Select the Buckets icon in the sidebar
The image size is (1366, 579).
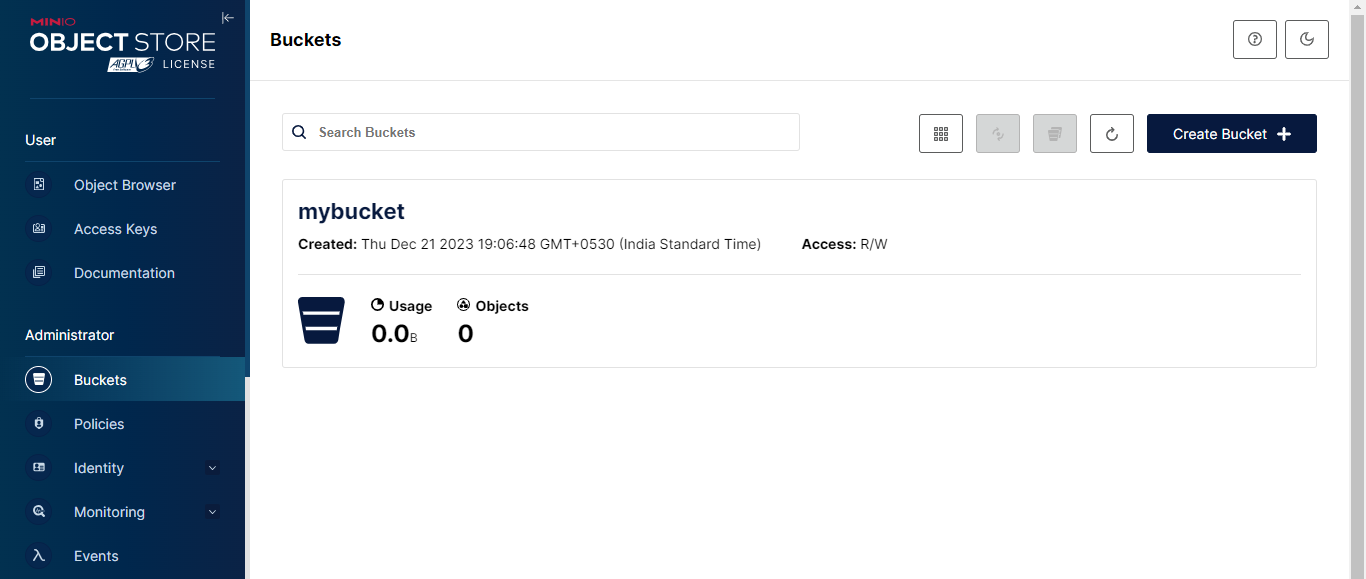coord(39,380)
